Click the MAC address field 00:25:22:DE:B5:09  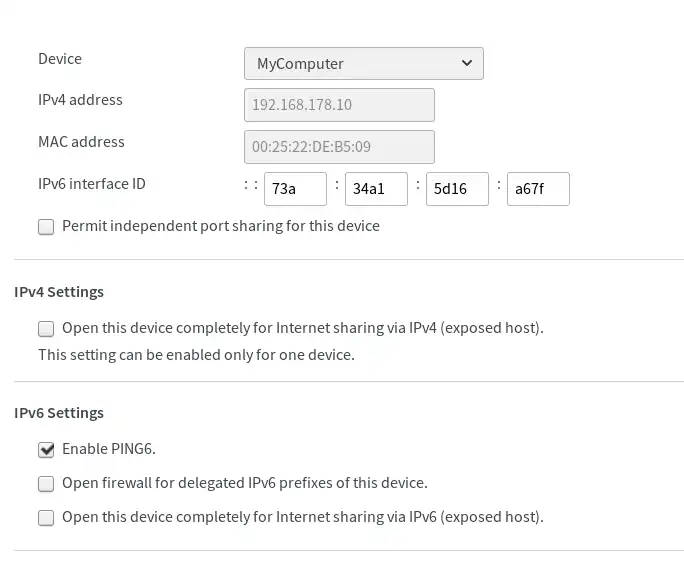339,147
